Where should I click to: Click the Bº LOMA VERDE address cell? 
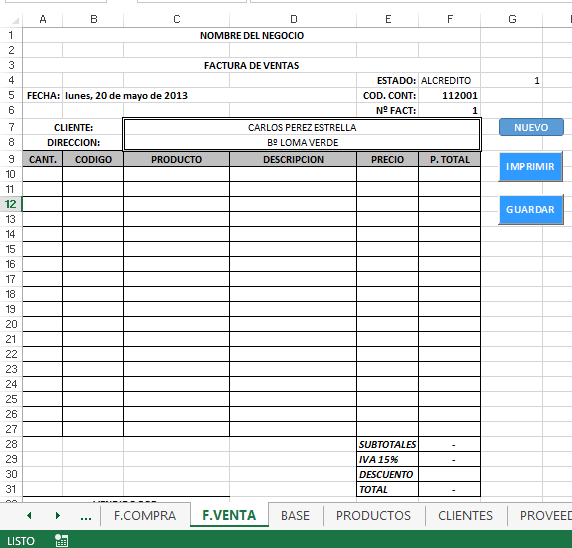302,143
